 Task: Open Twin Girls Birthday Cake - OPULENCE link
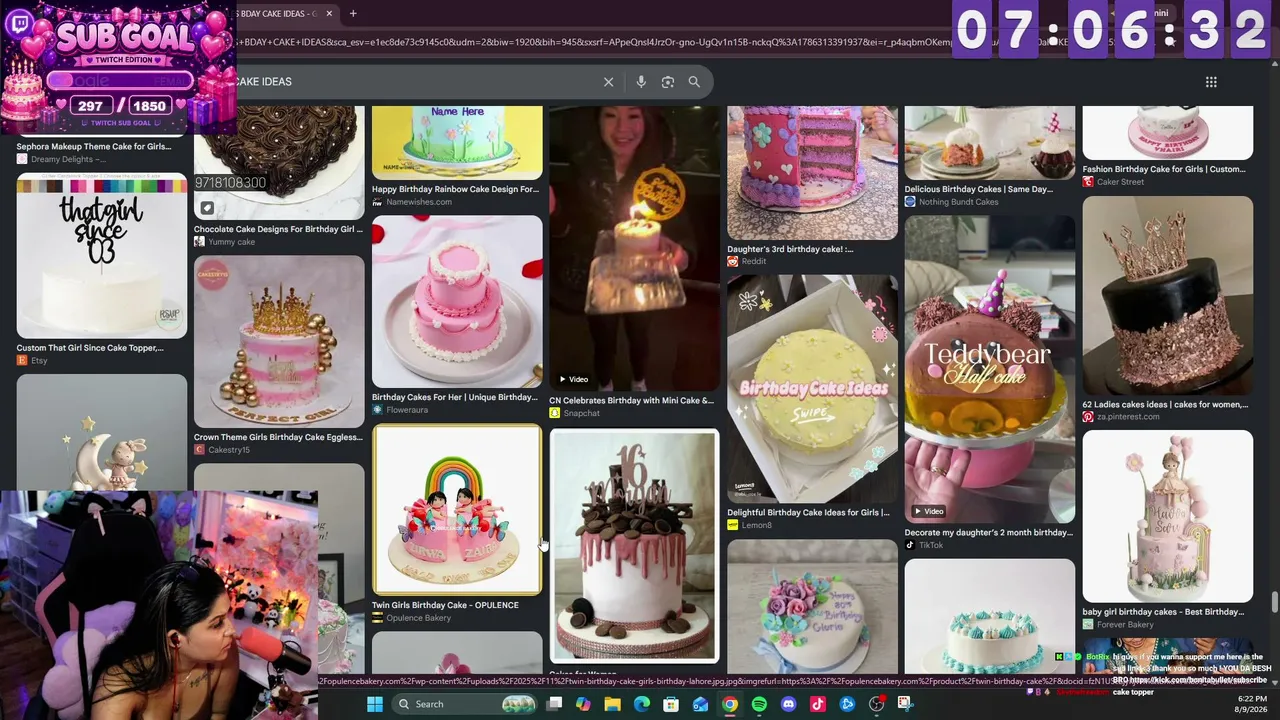pos(445,605)
